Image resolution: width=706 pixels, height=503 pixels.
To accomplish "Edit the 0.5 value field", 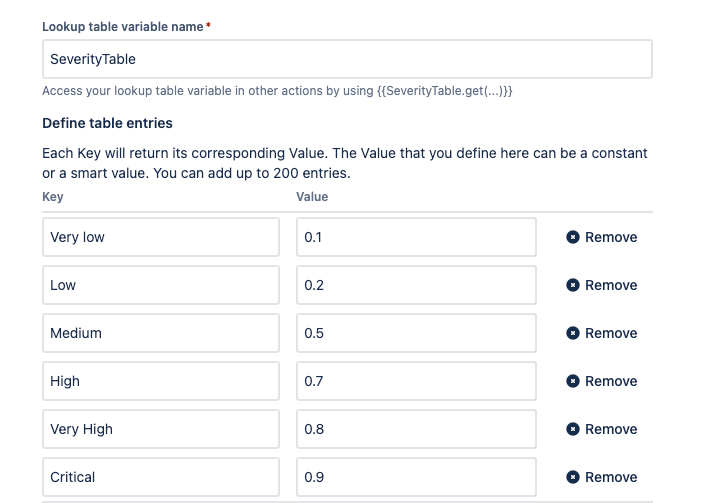I will tap(416, 333).
